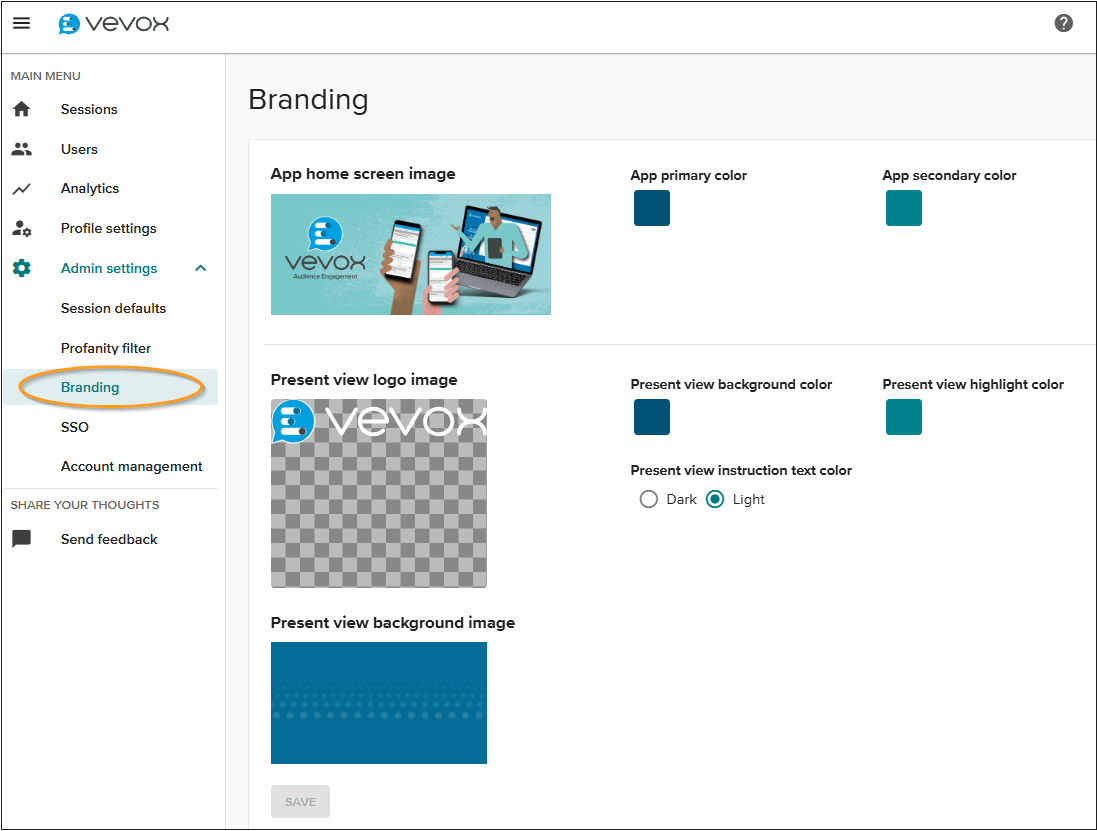
Task: Open App primary color swatch
Action: (652, 208)
